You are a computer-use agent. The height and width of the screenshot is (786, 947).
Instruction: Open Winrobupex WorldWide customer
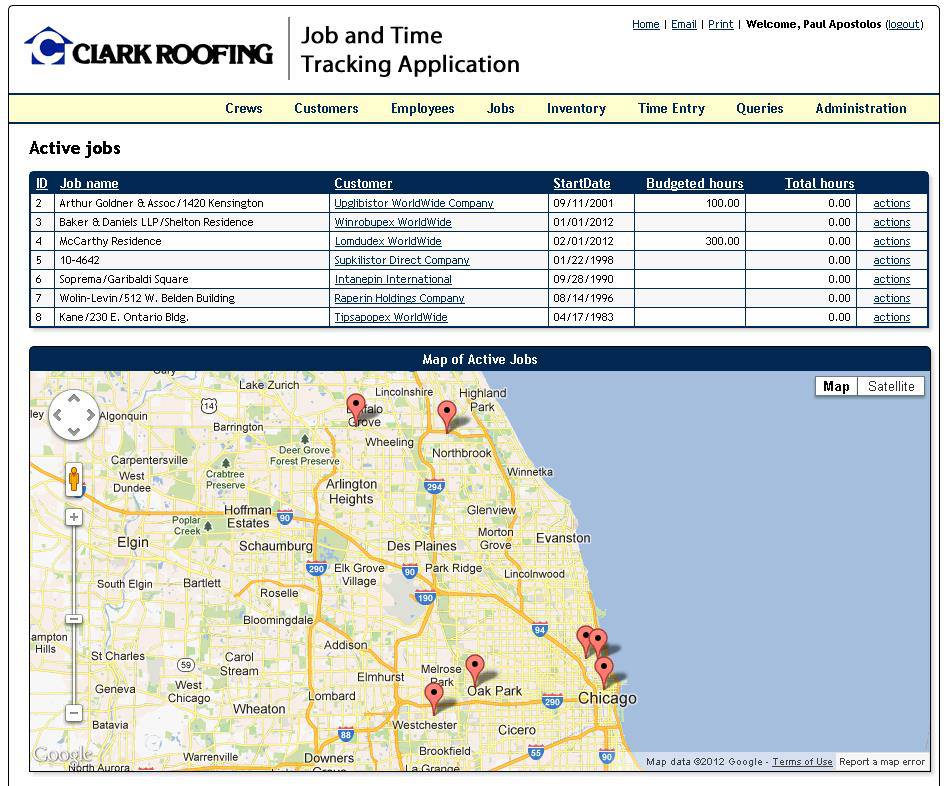393,222
